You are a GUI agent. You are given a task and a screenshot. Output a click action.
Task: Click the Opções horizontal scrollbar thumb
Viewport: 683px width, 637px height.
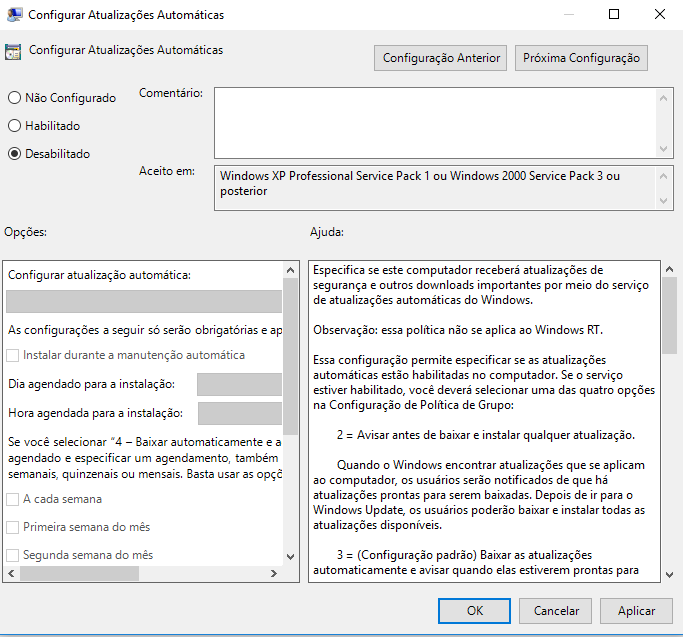tap(79, 573)
